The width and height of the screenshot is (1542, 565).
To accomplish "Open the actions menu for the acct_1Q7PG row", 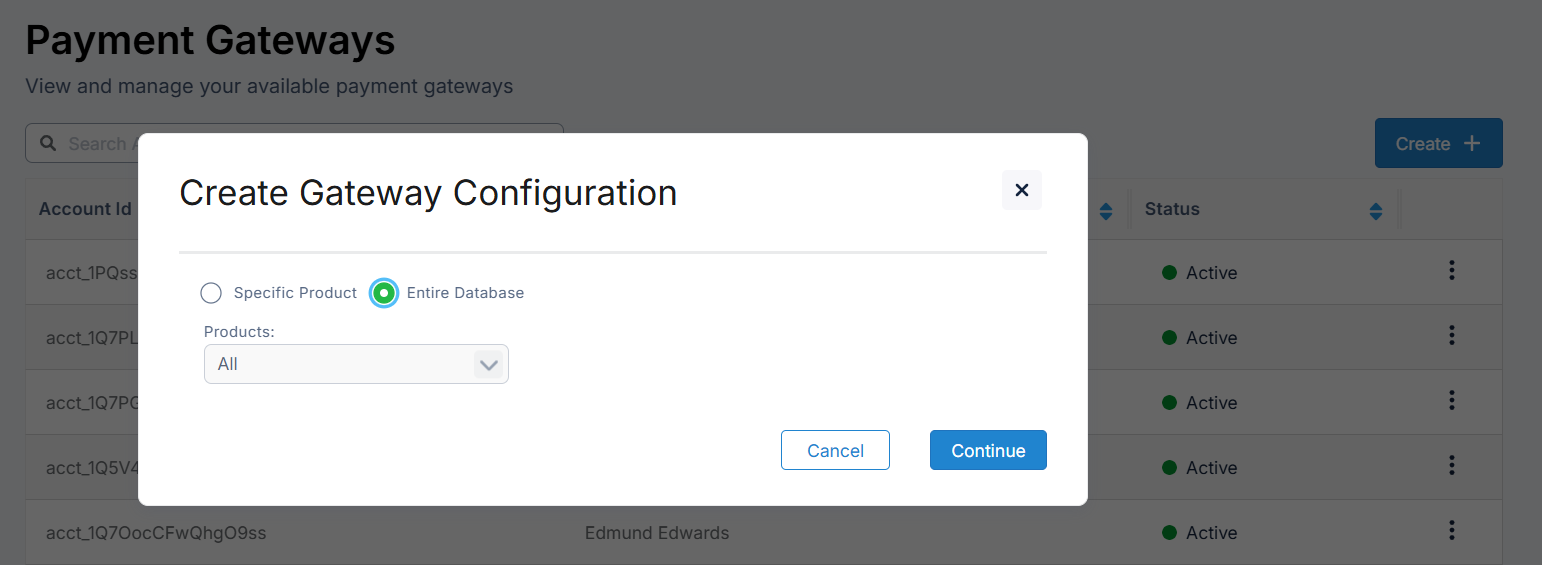I will (x=1451, y=401).
